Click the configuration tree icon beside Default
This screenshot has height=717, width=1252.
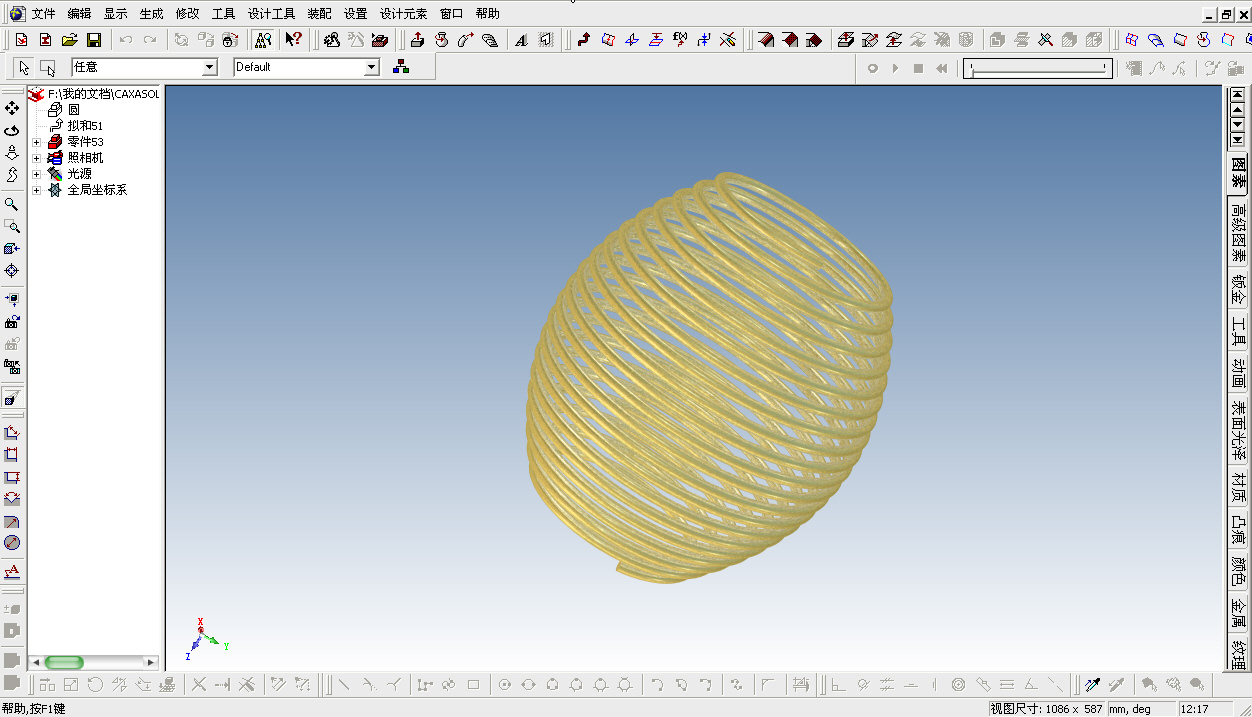pyautogui.click(x=401, y=67)
